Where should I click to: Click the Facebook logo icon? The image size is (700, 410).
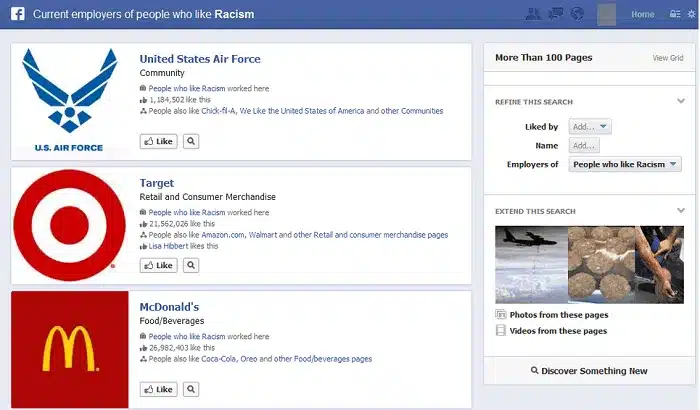click(17, 15)
